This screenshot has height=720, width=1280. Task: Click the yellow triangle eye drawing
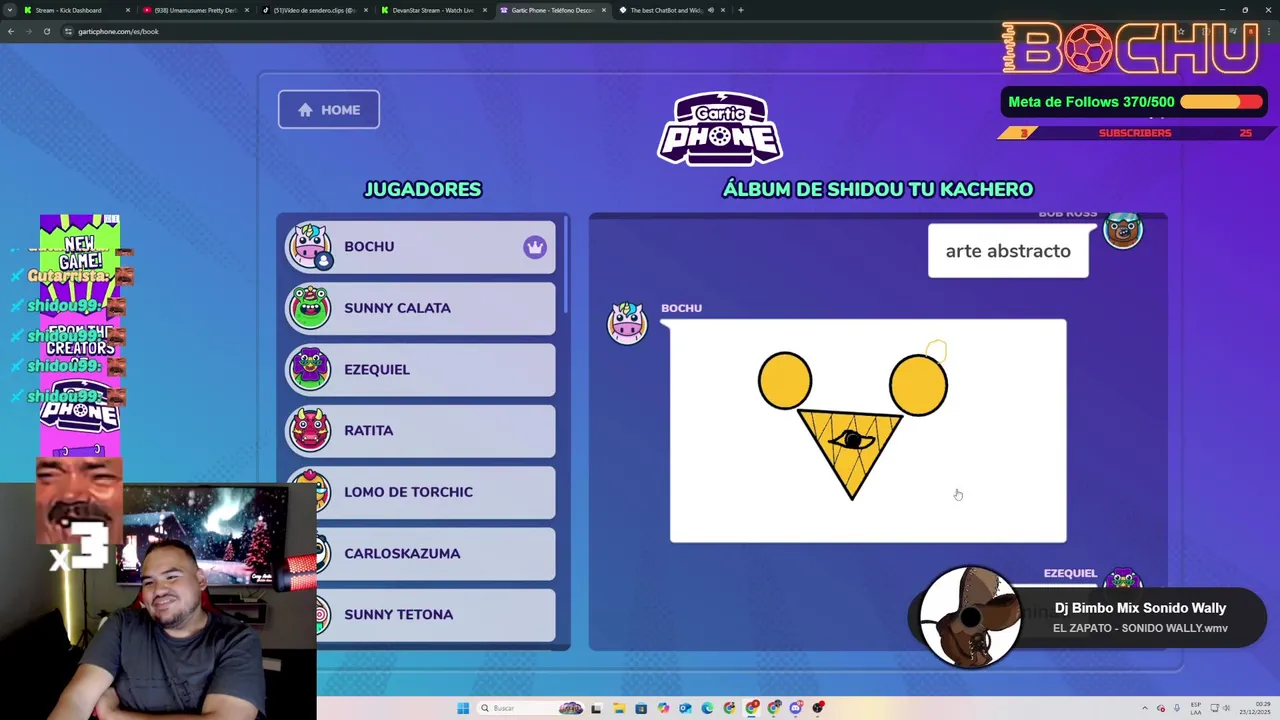851,453
